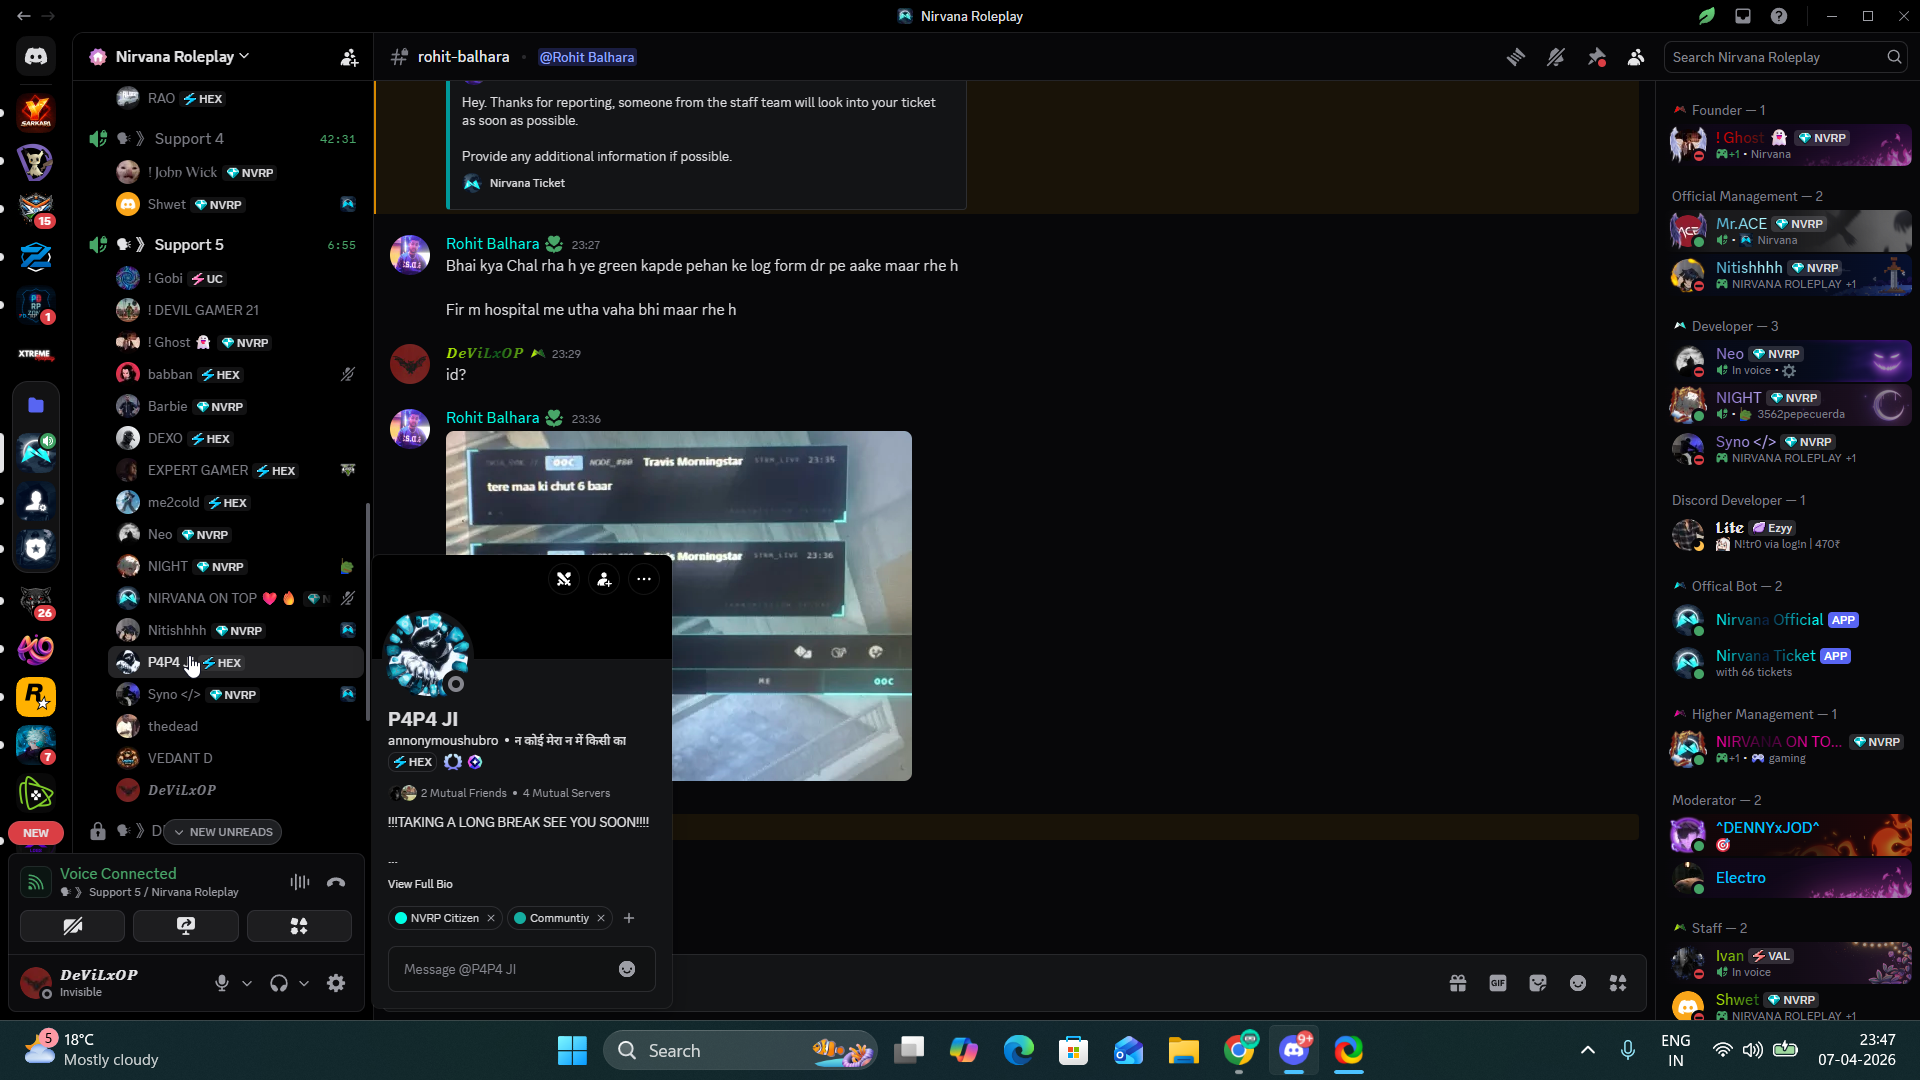
Task: Show hidden system tray icons
Action: click(1587, 1050)
